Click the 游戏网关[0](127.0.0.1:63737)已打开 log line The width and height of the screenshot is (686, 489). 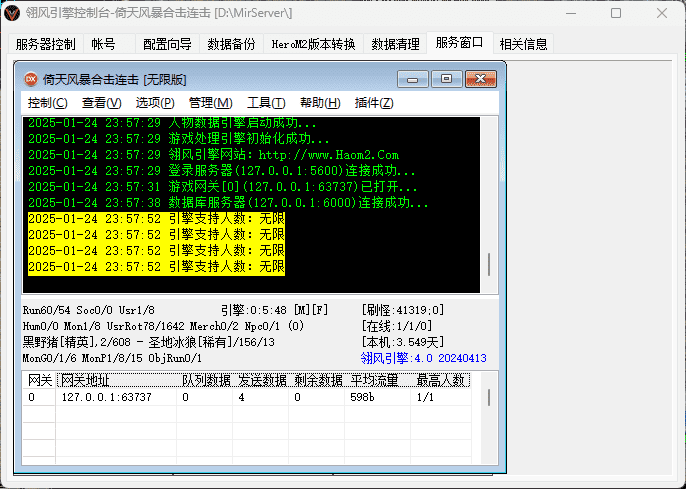(223, 187)
